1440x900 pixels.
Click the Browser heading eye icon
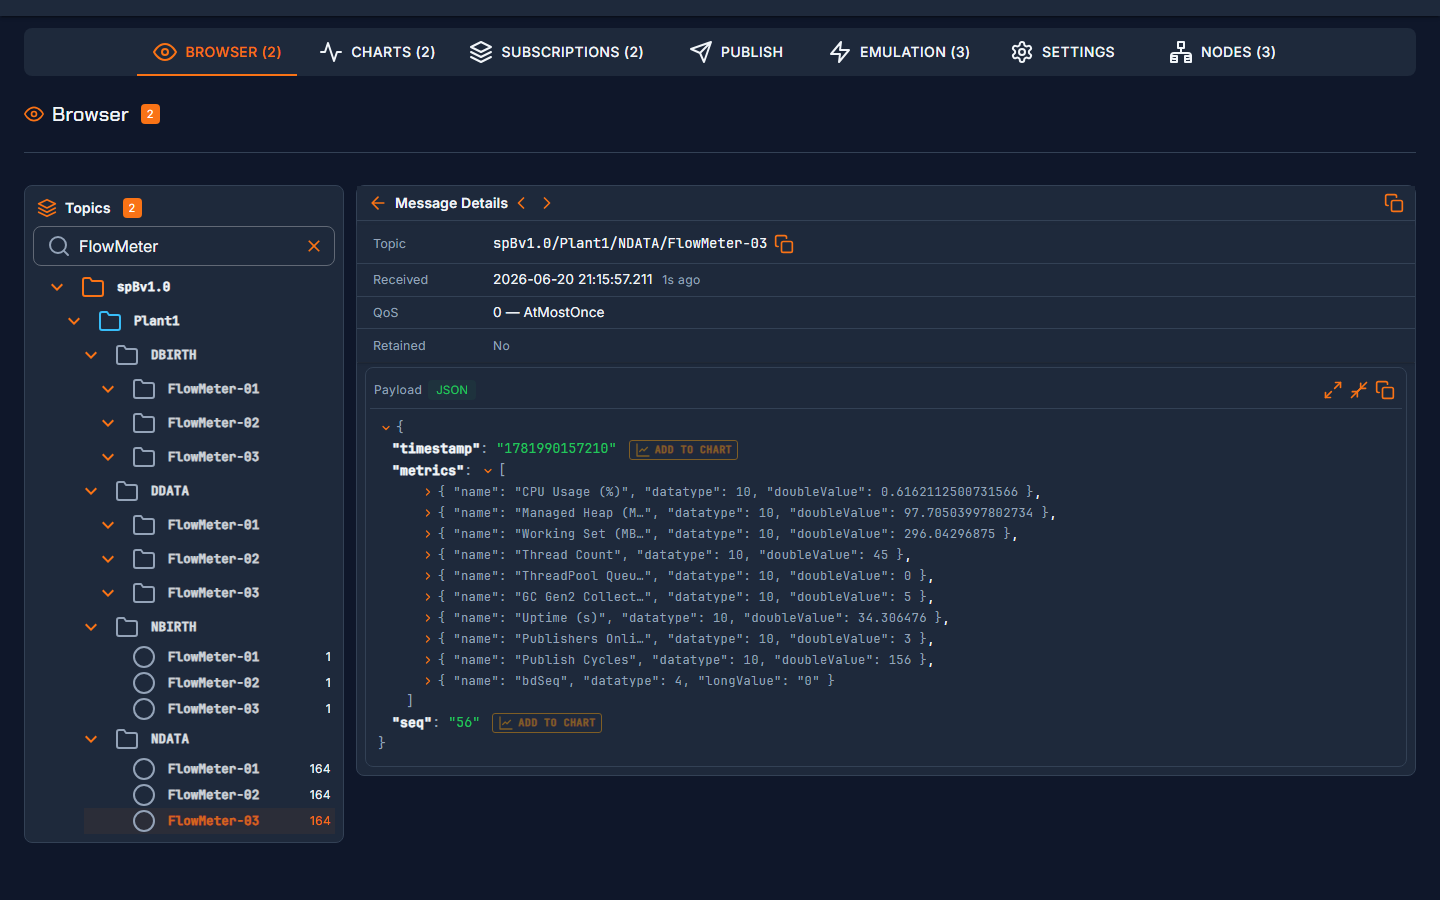tap(34, 114)
